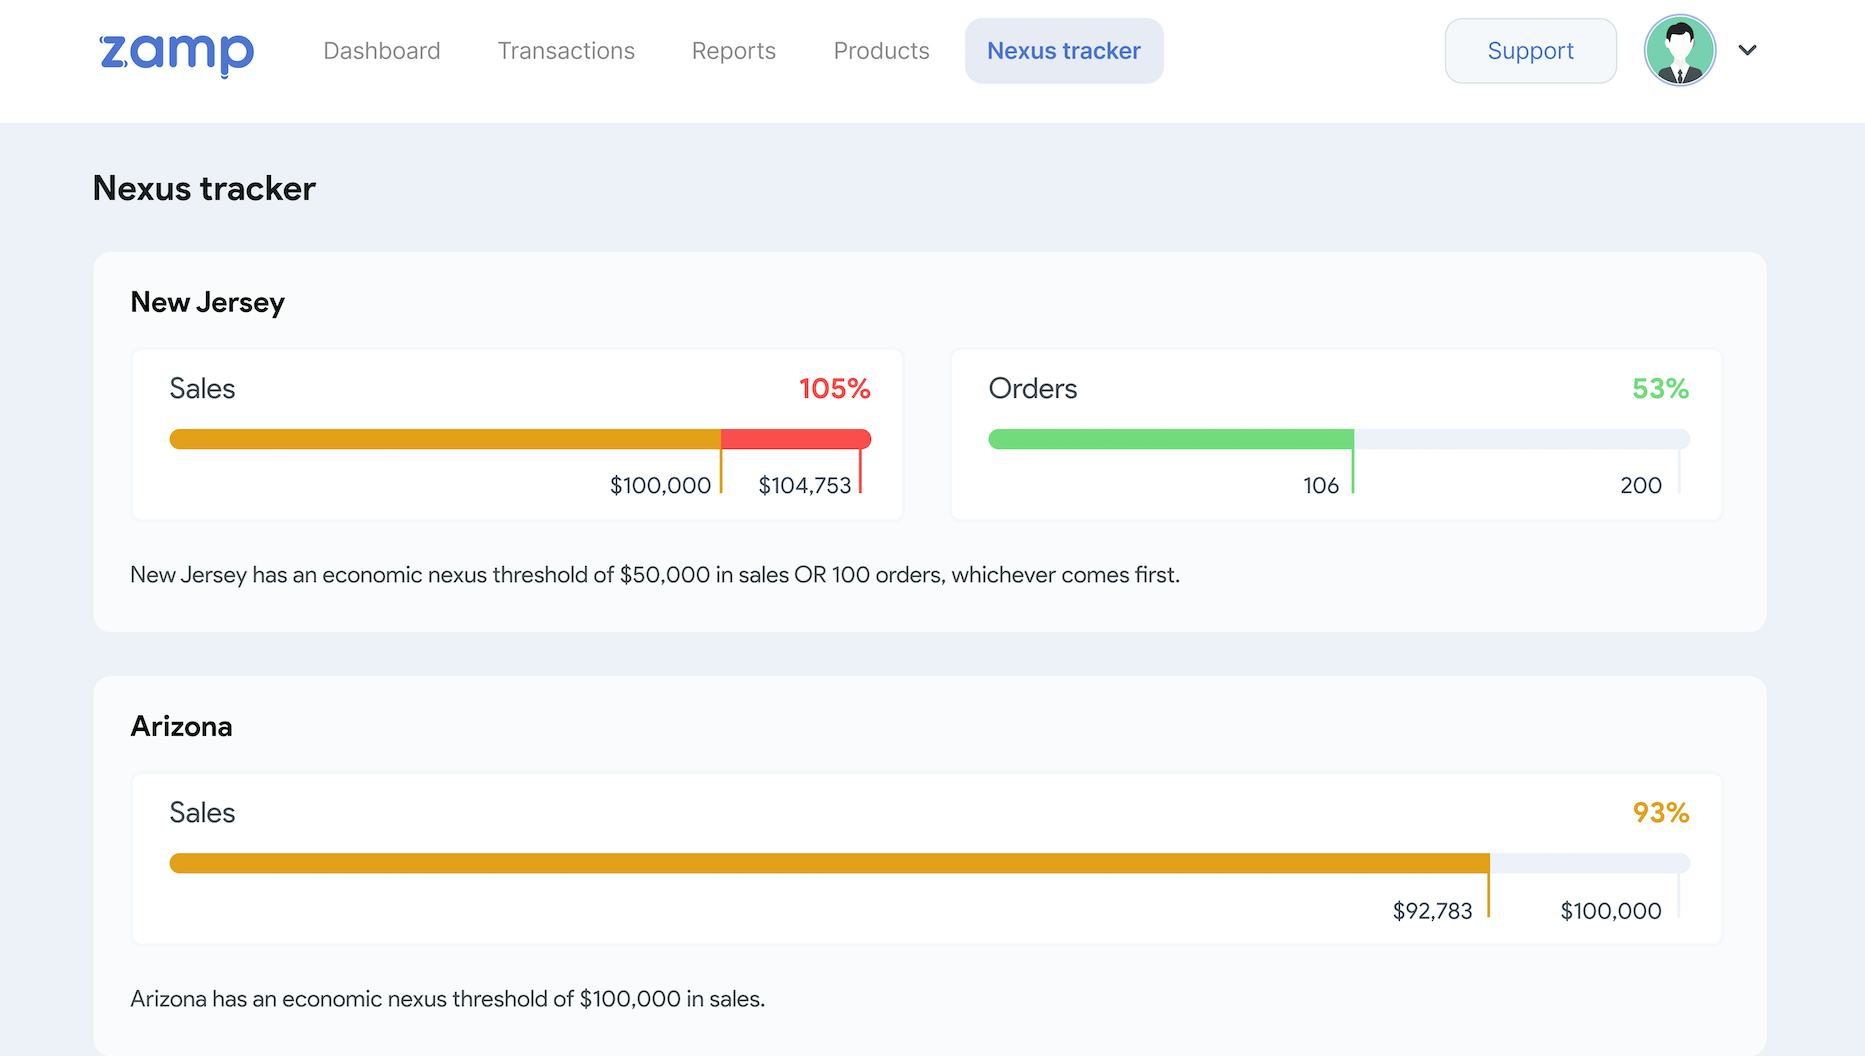Click the 53% Orders percentage label
Viewport: 1865px width, 1056px height.
click(x=1661, y=388)
